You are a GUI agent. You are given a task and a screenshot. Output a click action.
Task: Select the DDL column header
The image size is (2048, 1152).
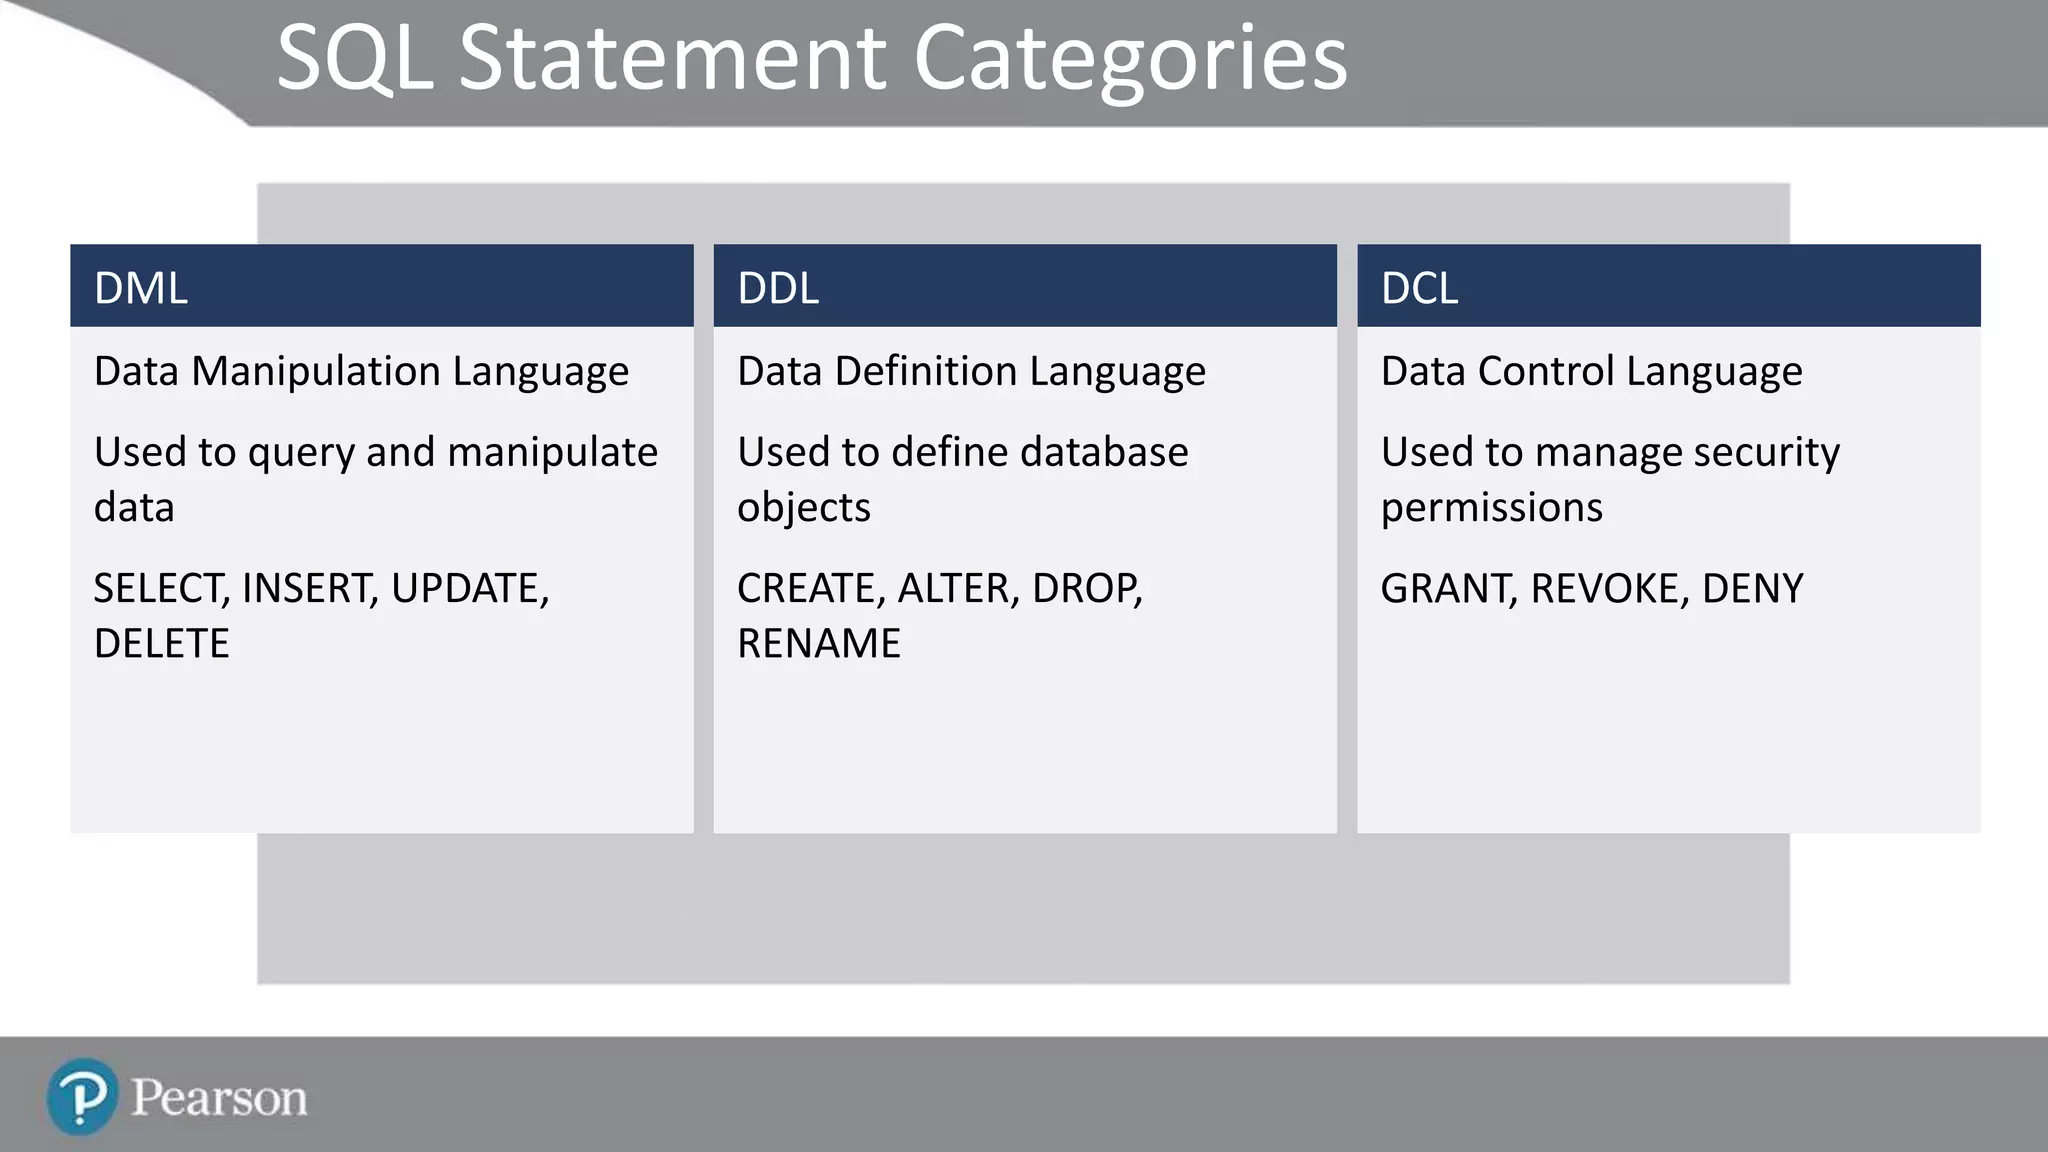(x=1025, y=286)
